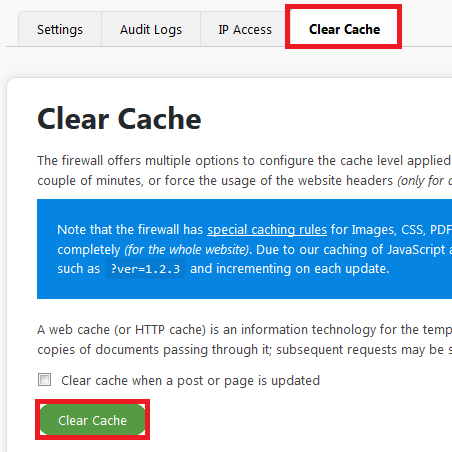
Task: Click the "Note that the firewall has" text
Action: pos(130,230)
